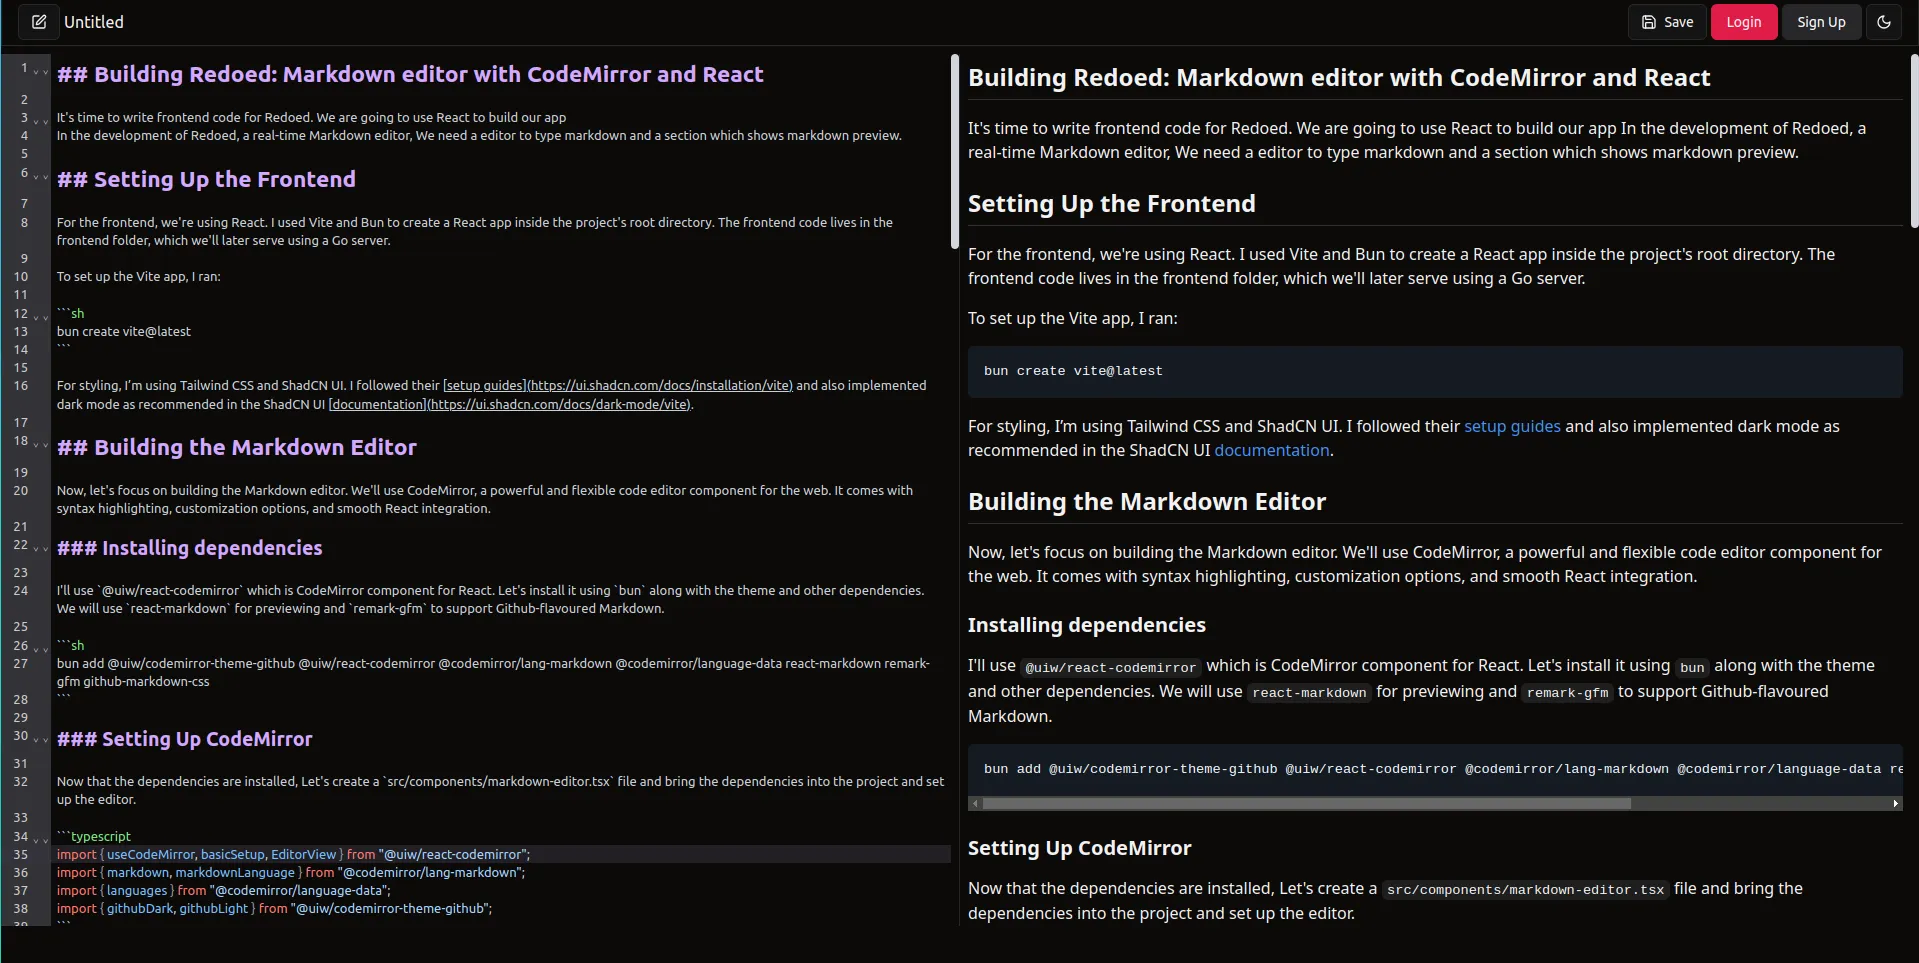The height and width of the screenshot is (963, 1919).
Task: Fold the sh code block at line 12
Action: 41,317
